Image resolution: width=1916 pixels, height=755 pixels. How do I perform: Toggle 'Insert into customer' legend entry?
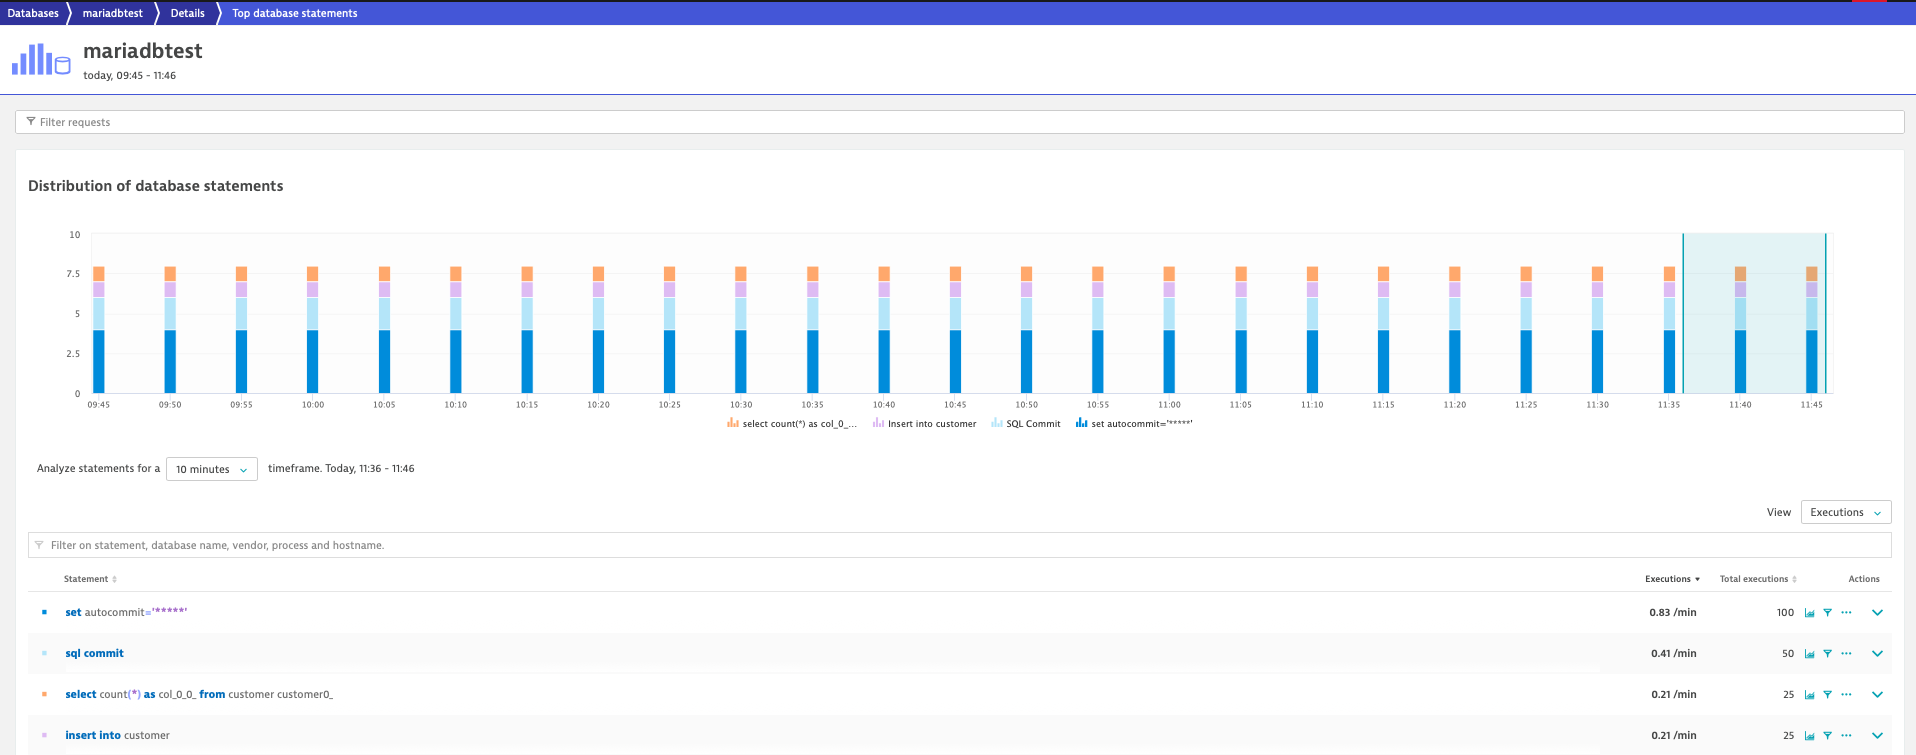click(924, 424)
